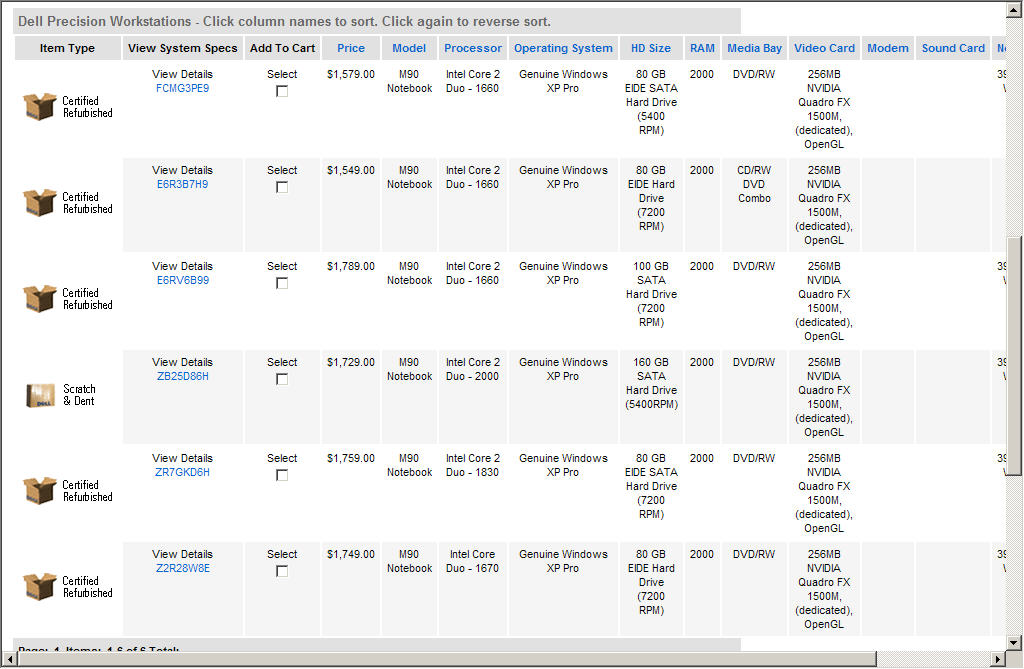Sort by the Sound Card column header
1024x669 pixels.
click(x=953, y=48)
